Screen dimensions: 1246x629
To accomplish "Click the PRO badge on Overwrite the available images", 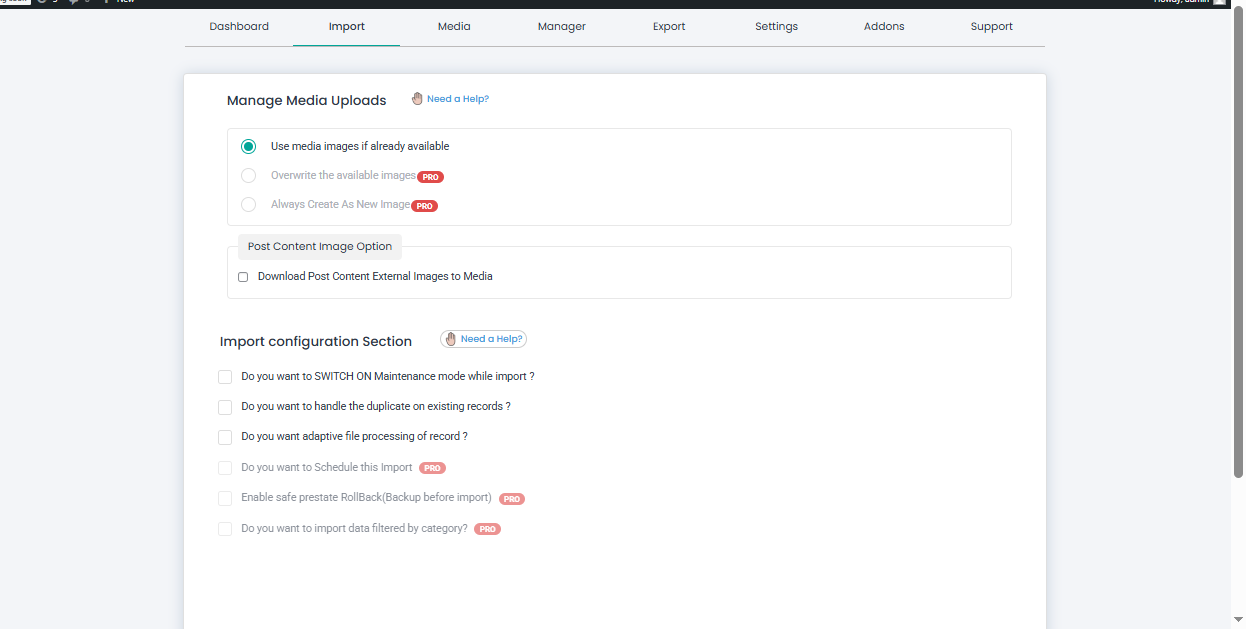I will [x=430, y=176].
